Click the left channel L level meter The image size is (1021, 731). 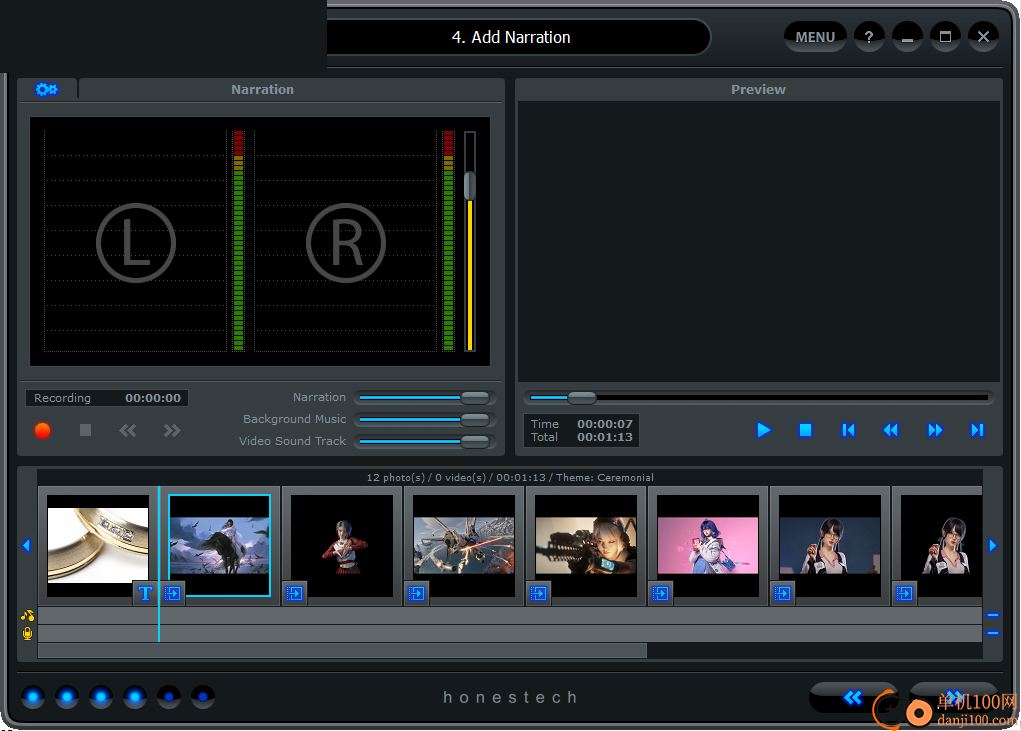tap(238, 241)
